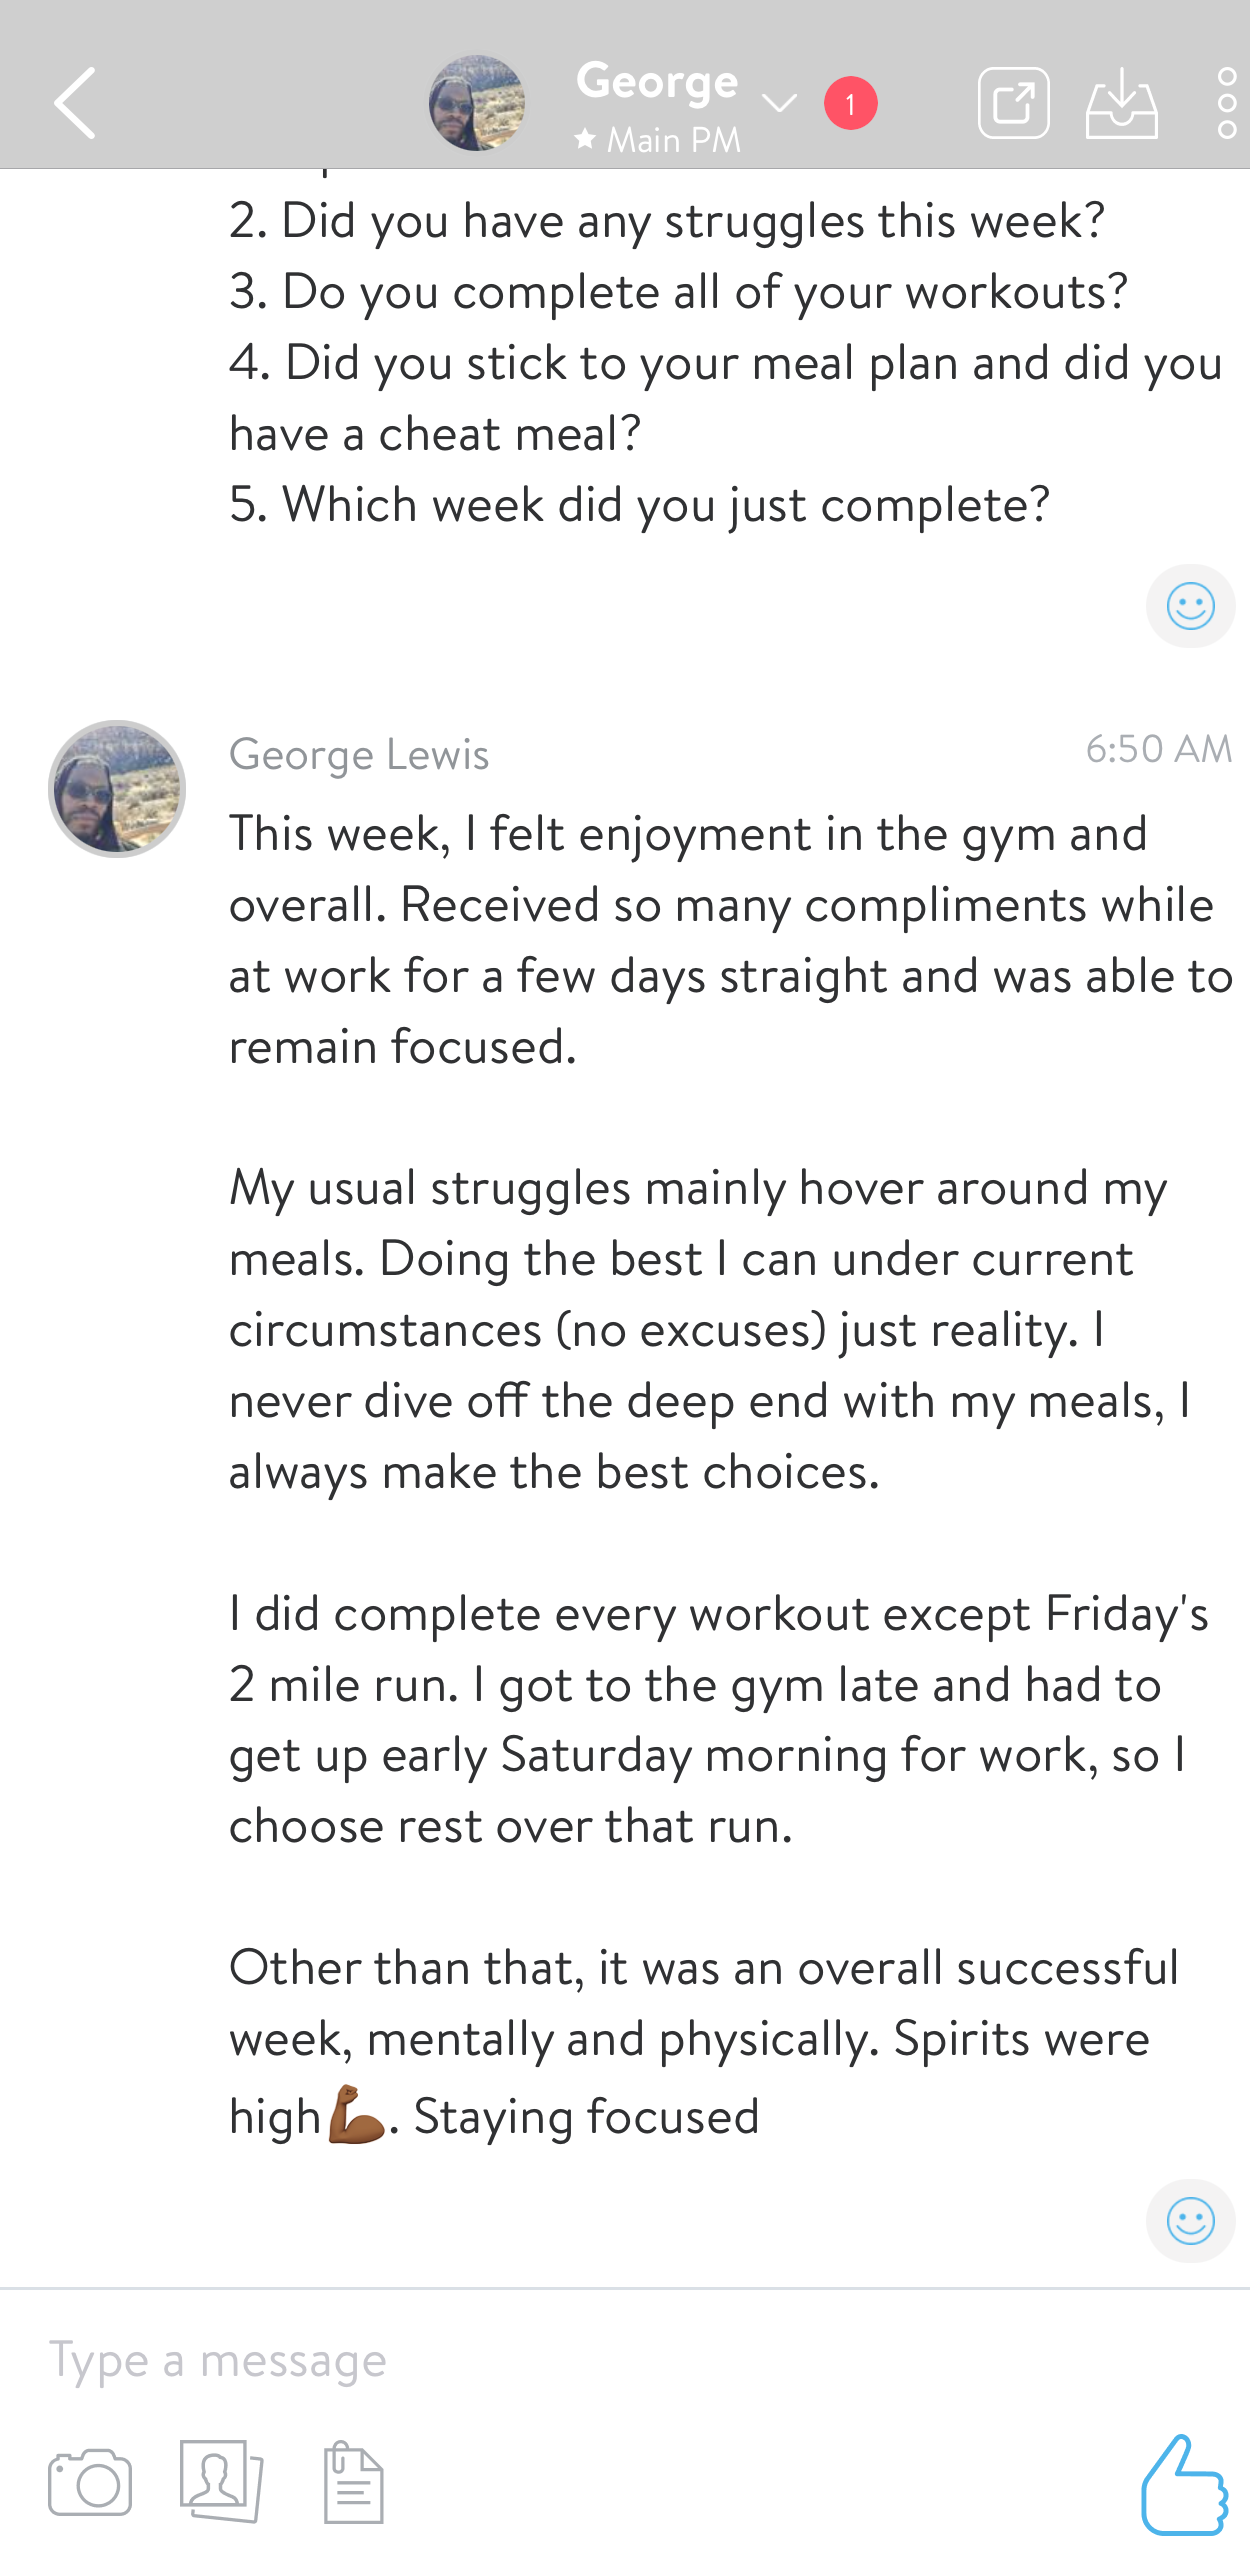Tap the archive inbox tray icon

tap(1121, 103)
